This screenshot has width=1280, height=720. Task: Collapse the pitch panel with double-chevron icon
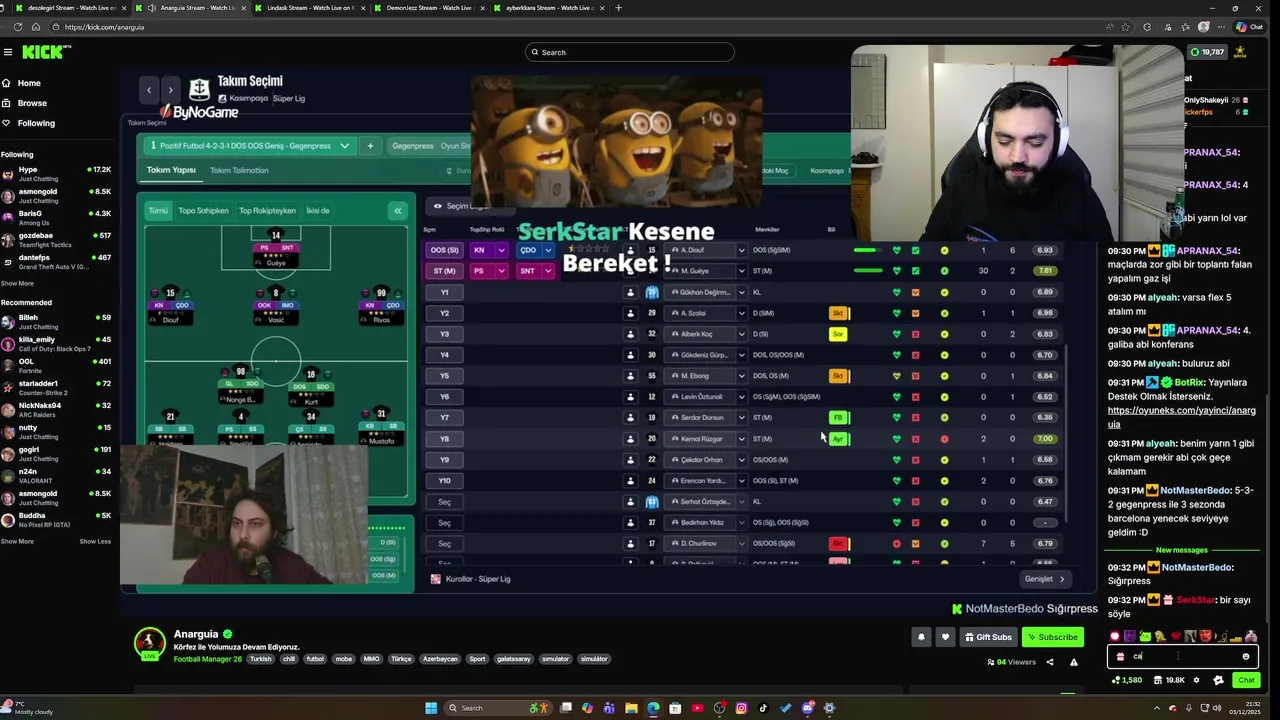[397, 210]
